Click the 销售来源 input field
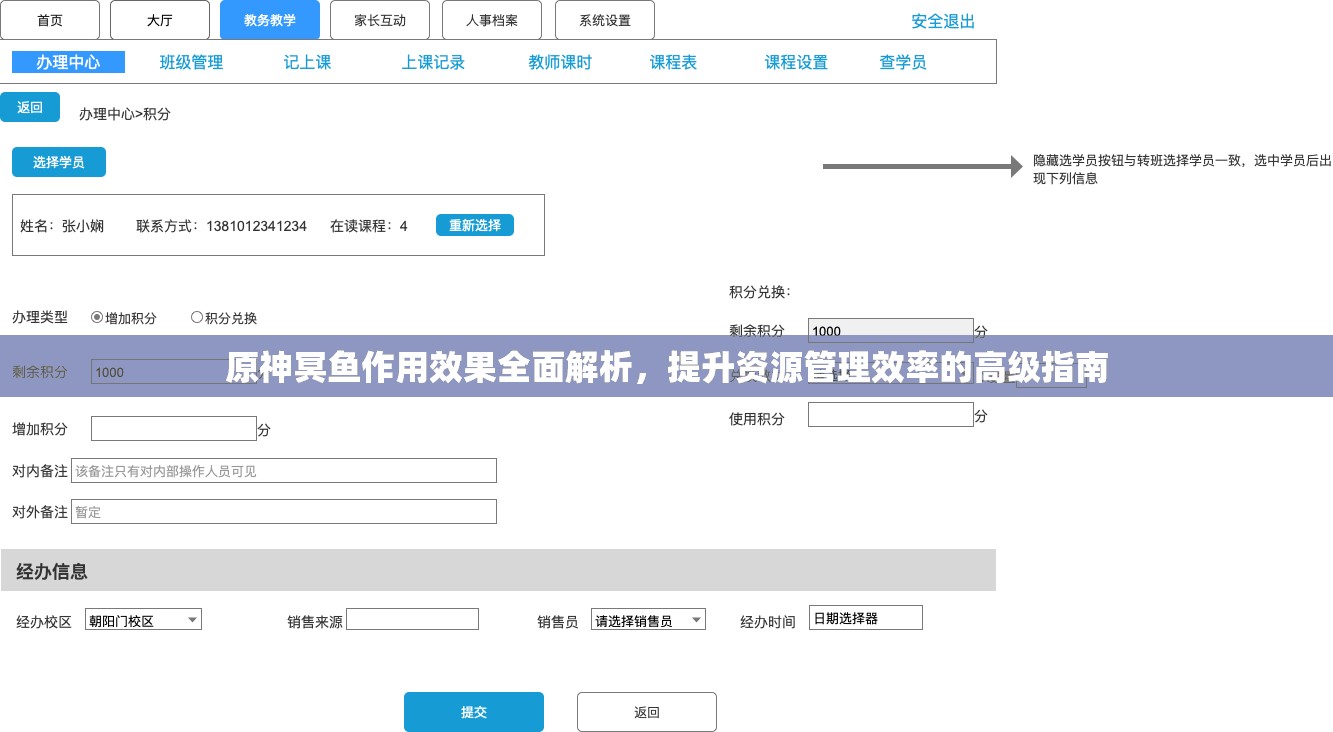 coord(412,619)
